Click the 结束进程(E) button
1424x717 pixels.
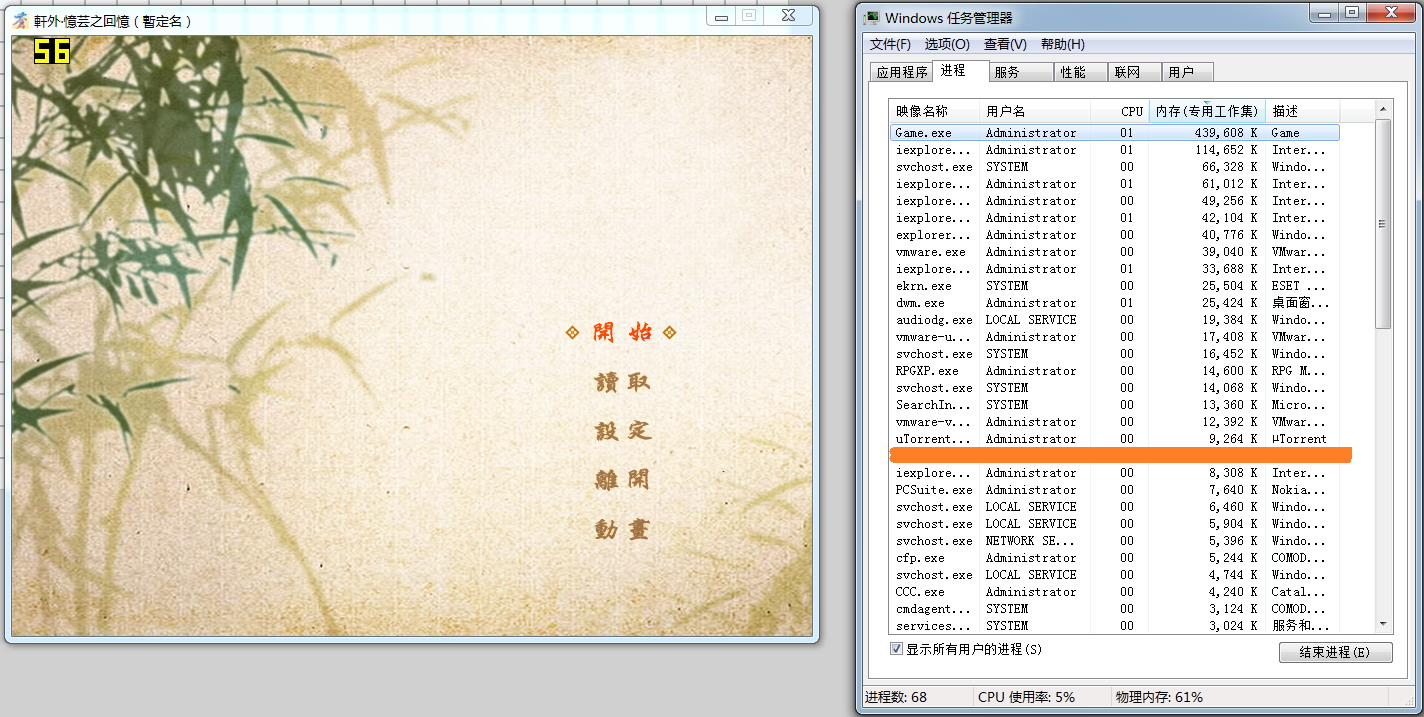click(x=1335, y=652)
